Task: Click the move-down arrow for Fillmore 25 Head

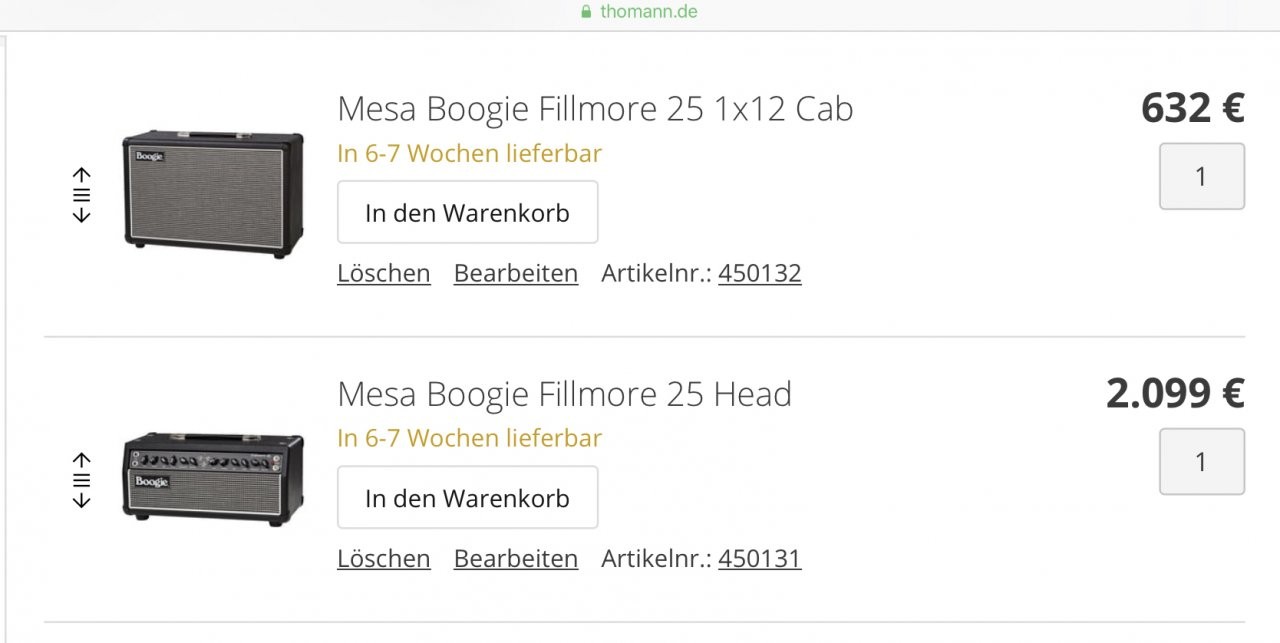Action: [x=82, y=500]
